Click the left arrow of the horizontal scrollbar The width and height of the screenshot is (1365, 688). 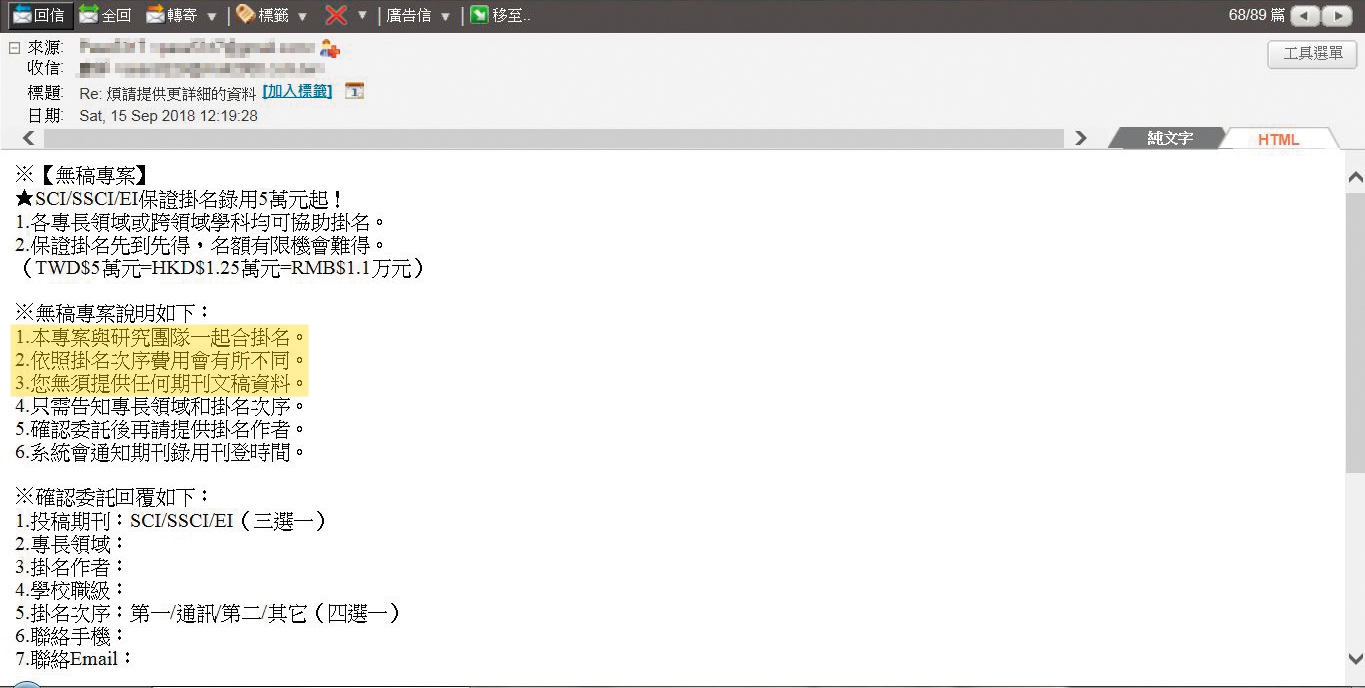[28, 139]
